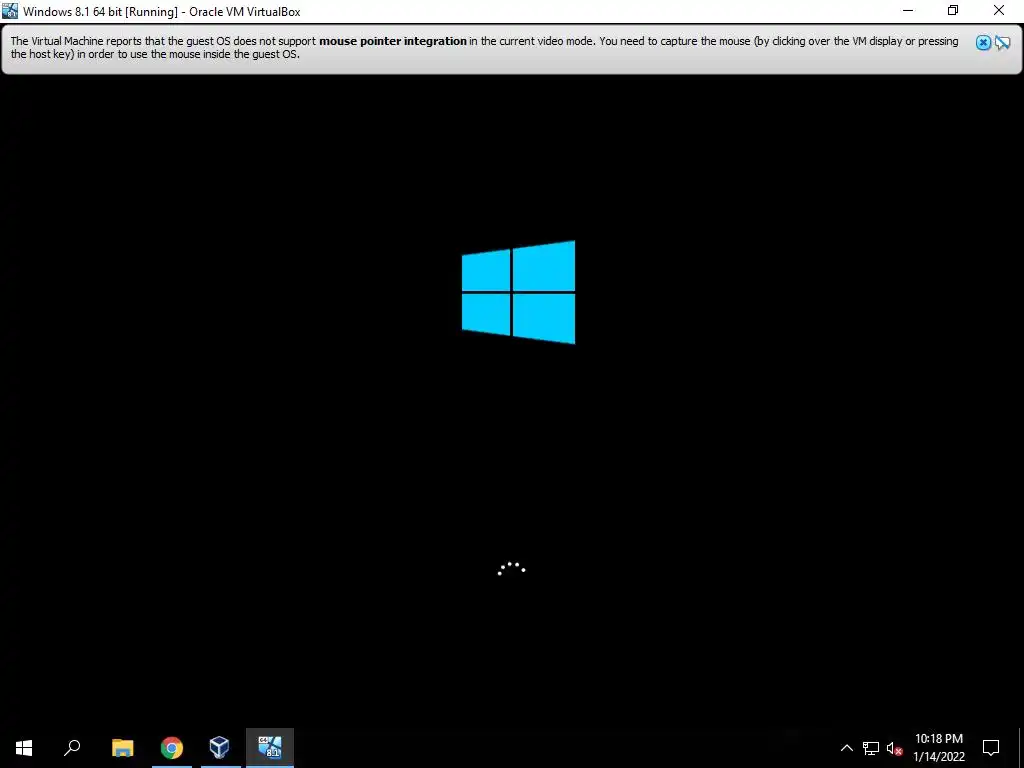Close the VirtualBox VM window
This screenshot has height=768, width=1024.
pos(999,11)
